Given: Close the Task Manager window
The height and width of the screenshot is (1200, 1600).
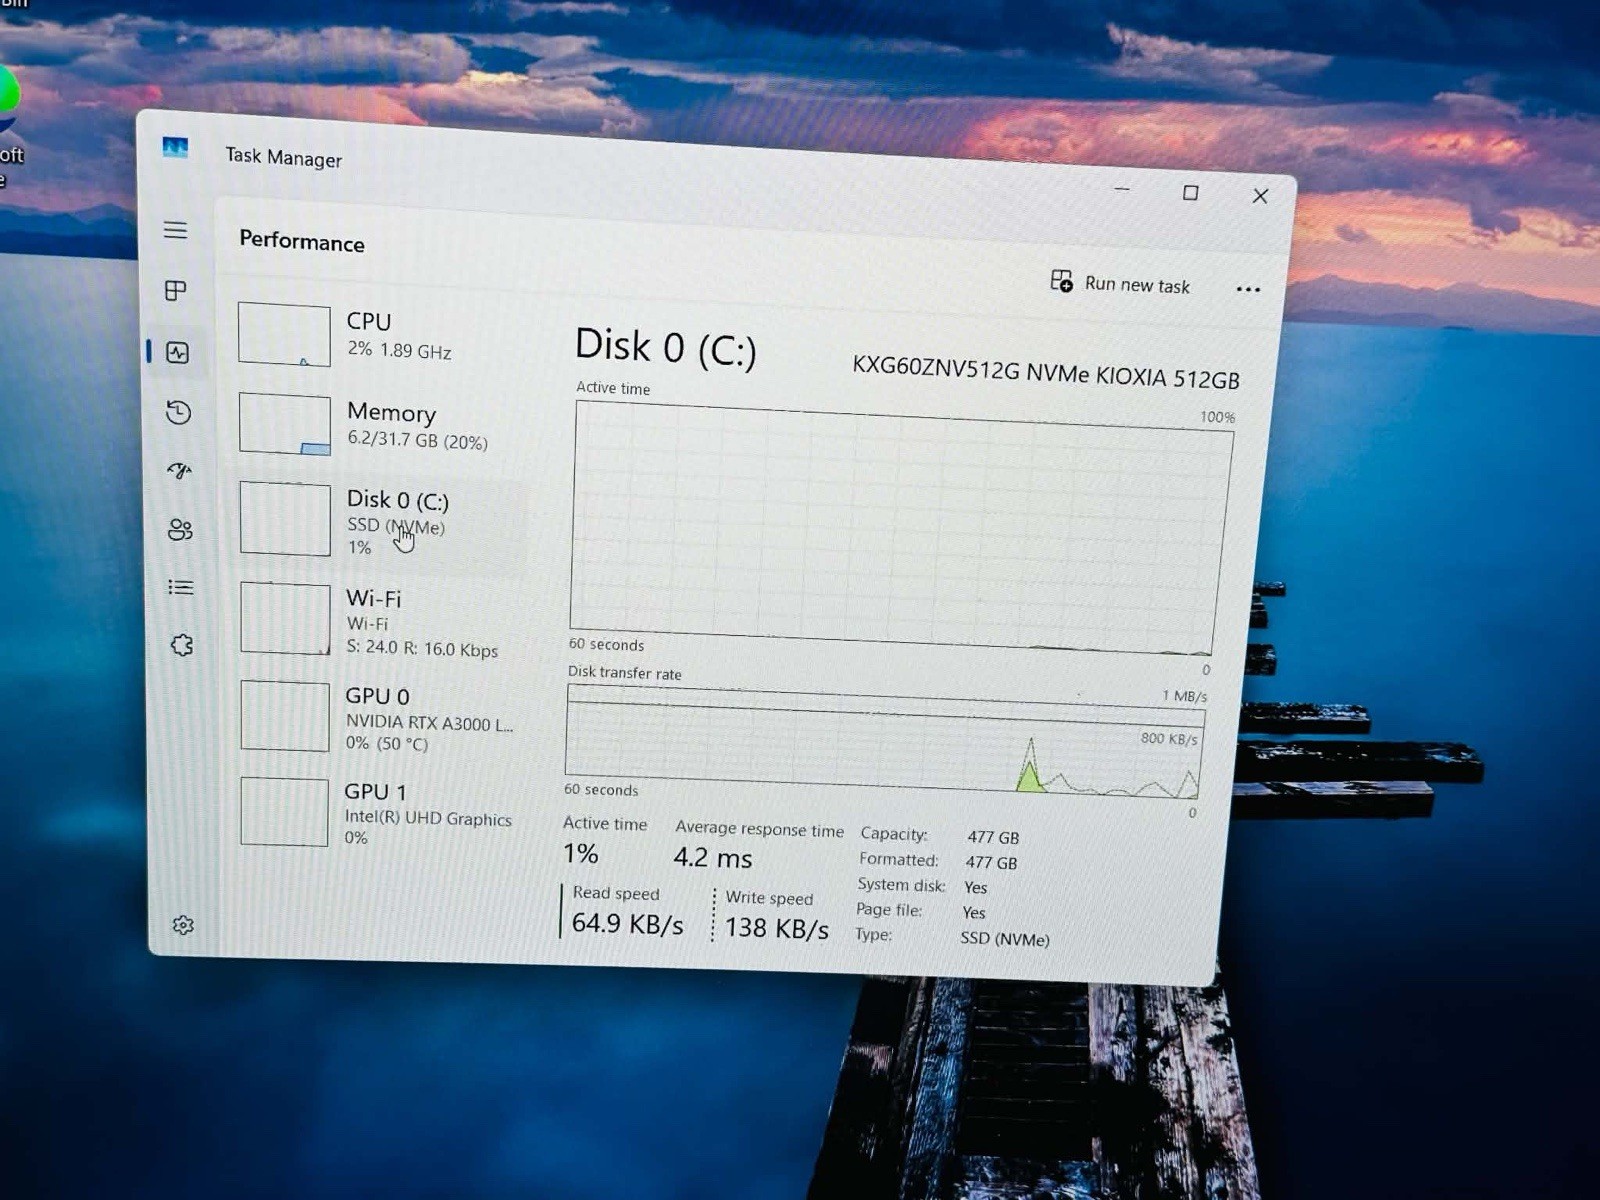Looking at the screenshot, I should pyautogui.click(x=1260, y=196).
